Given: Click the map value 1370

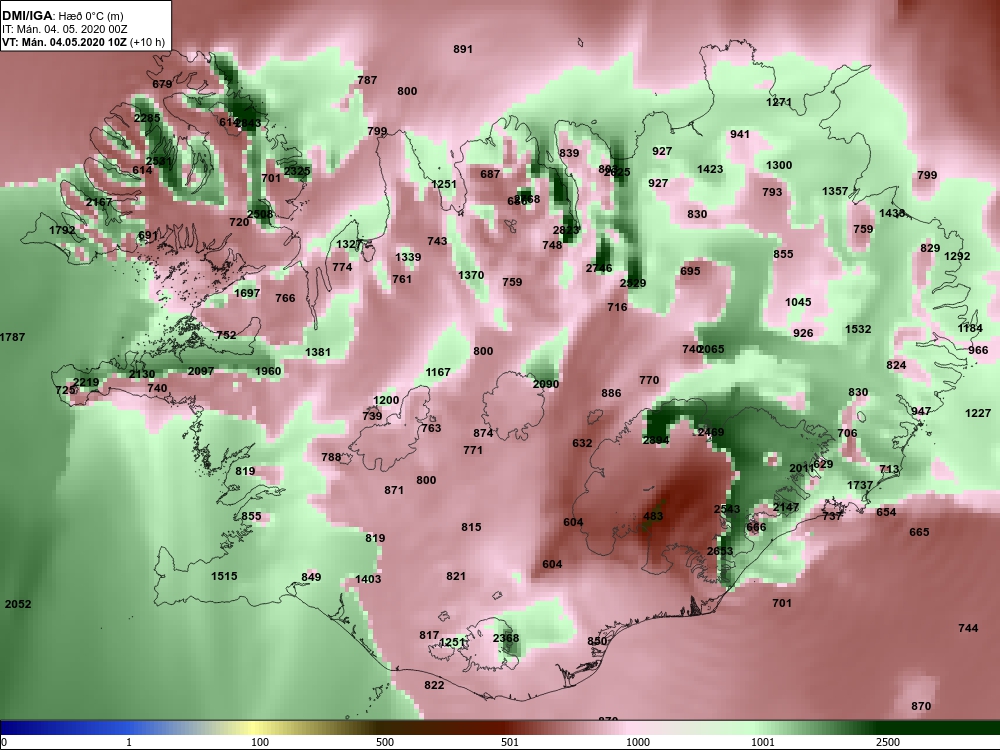Looking at the screenshot, I should pyautogui.click(x=471, y=275).
